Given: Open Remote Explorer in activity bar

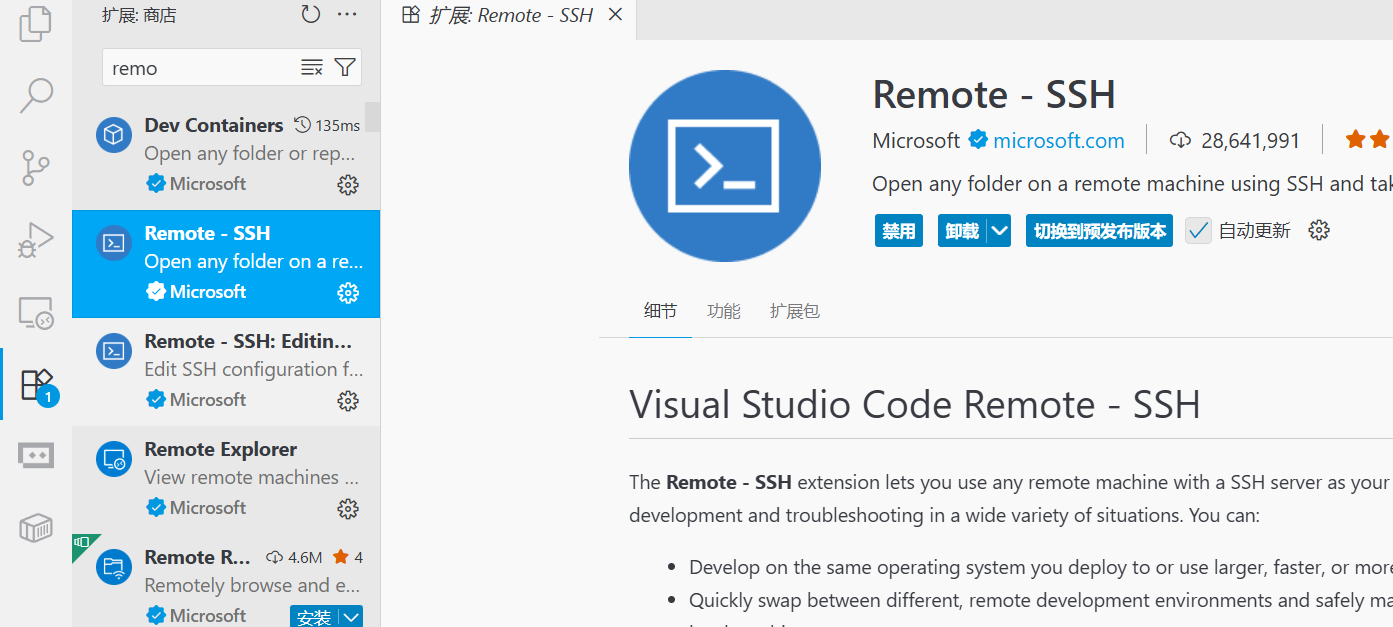Looking at the screenshot, I should tap(36, 313).
